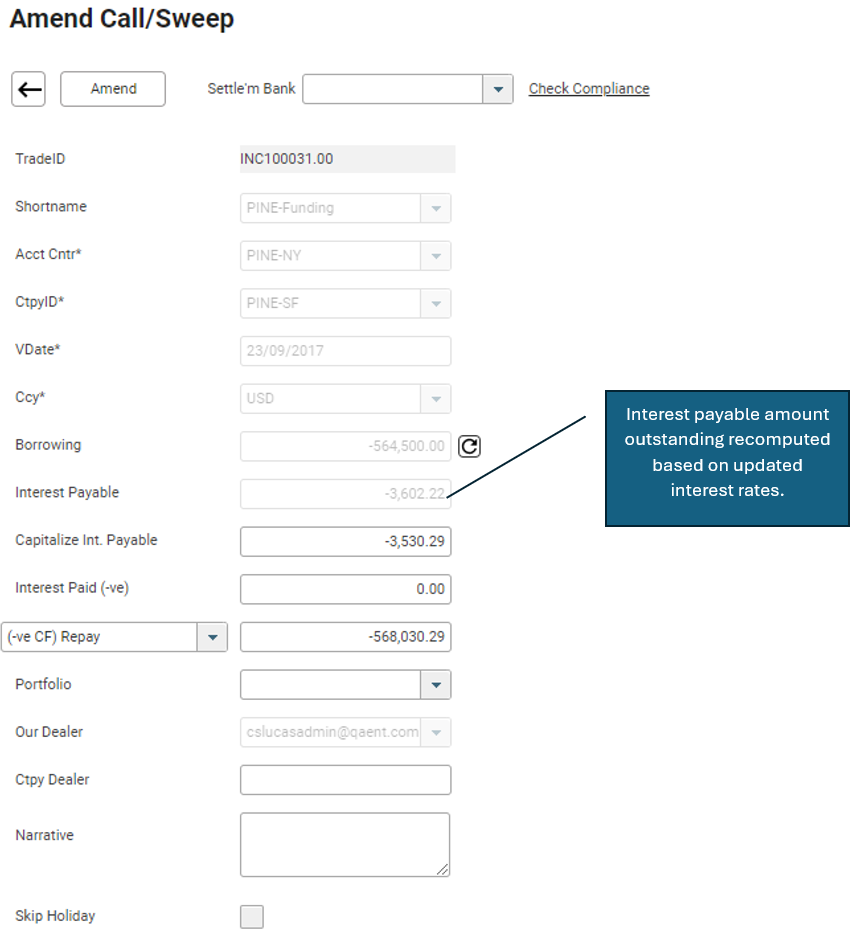Click the Ctpy Dealer text field
This screenshot has height=936, width=859.
tap(345, 780)
